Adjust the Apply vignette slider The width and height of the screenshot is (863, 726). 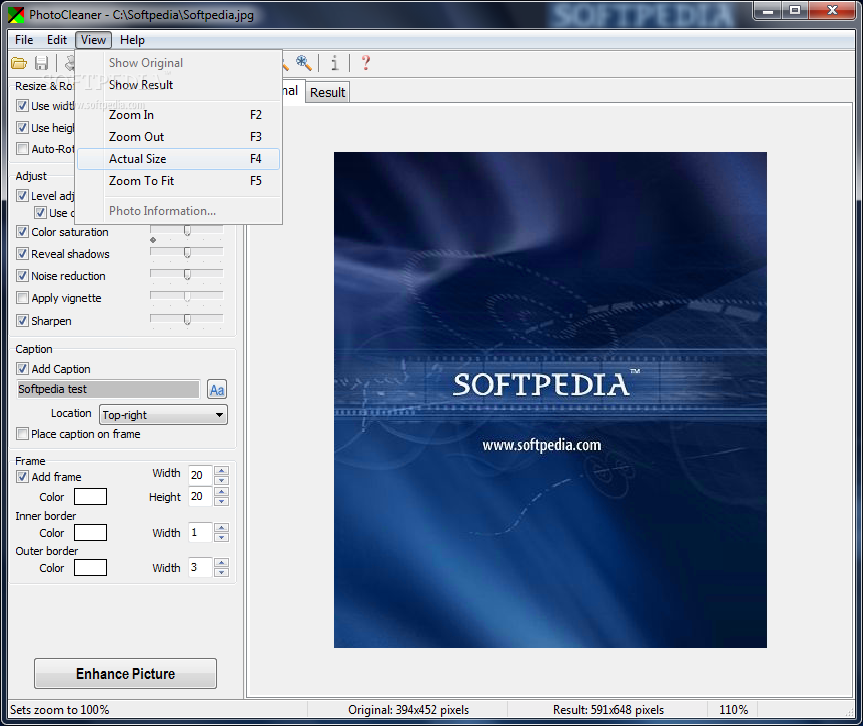pyautogui.click(x=187, y=297)
